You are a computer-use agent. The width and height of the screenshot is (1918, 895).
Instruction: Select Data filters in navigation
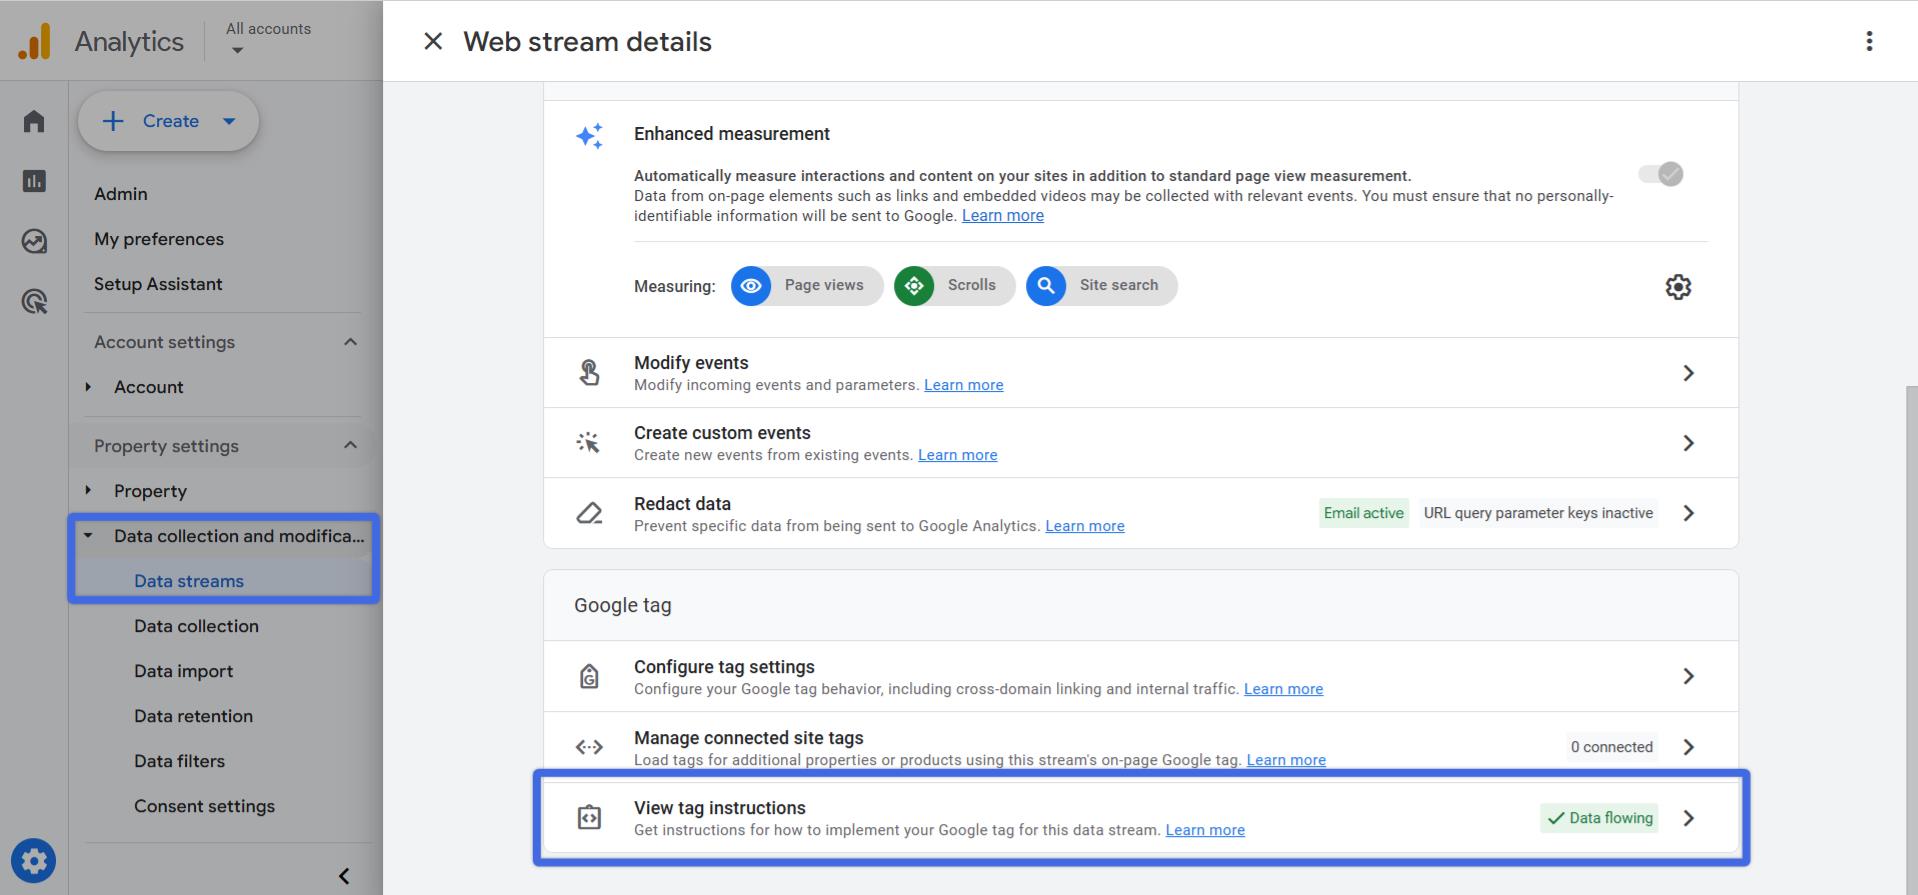point(179,761)
